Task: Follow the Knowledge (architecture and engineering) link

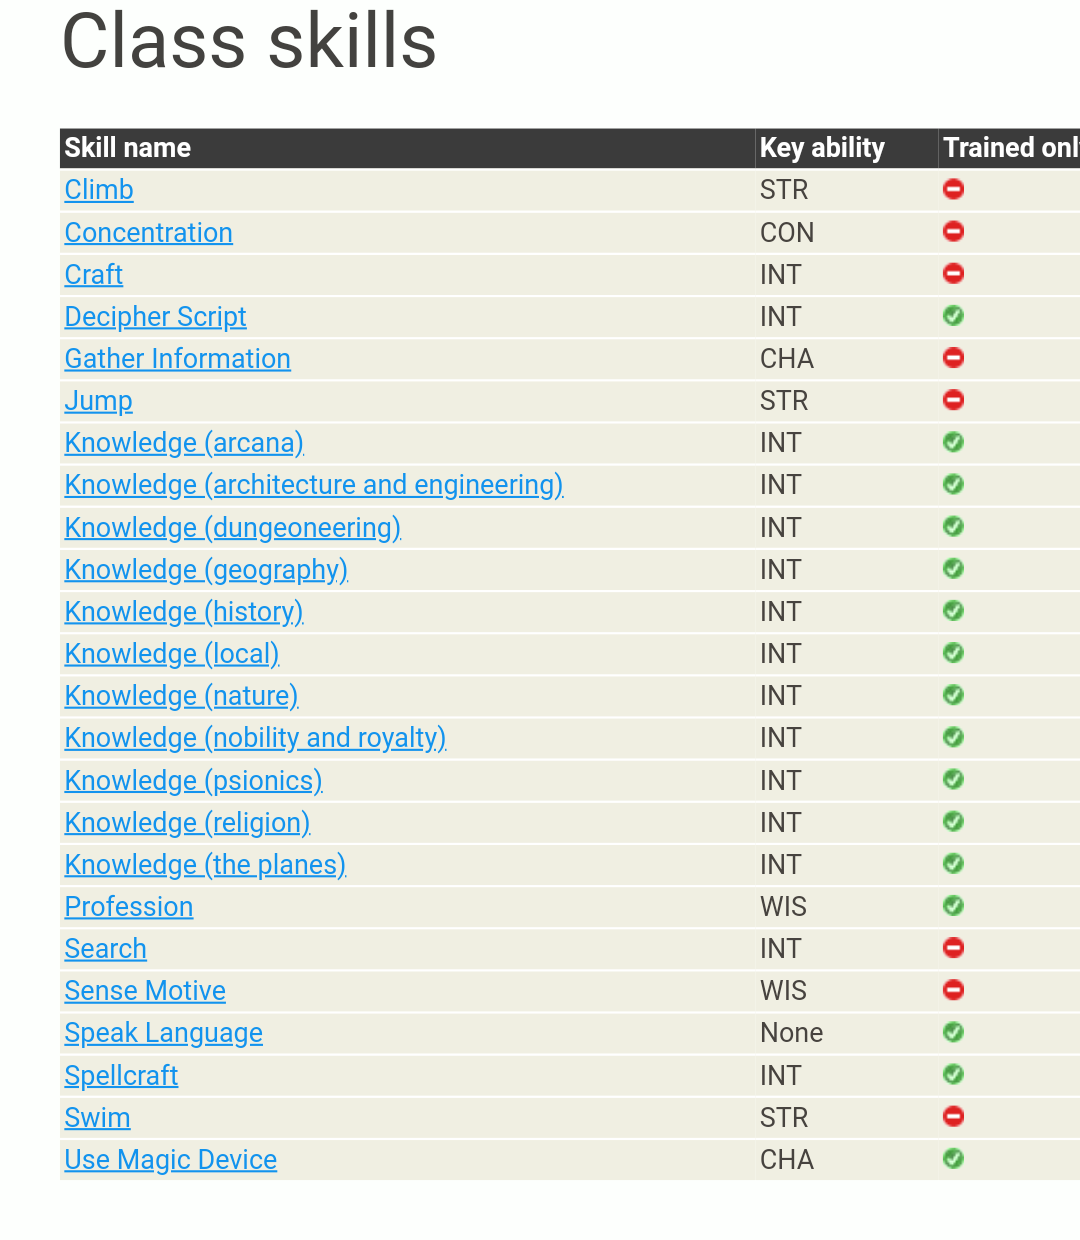Action: tap(313, 485)
